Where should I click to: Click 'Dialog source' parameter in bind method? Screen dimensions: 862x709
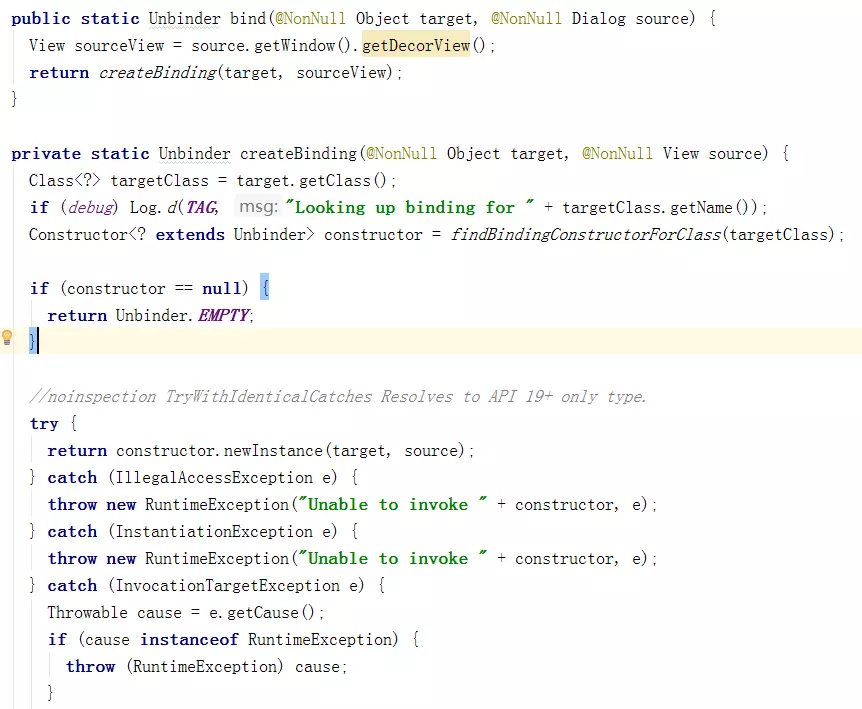click(x=631, y=19)
